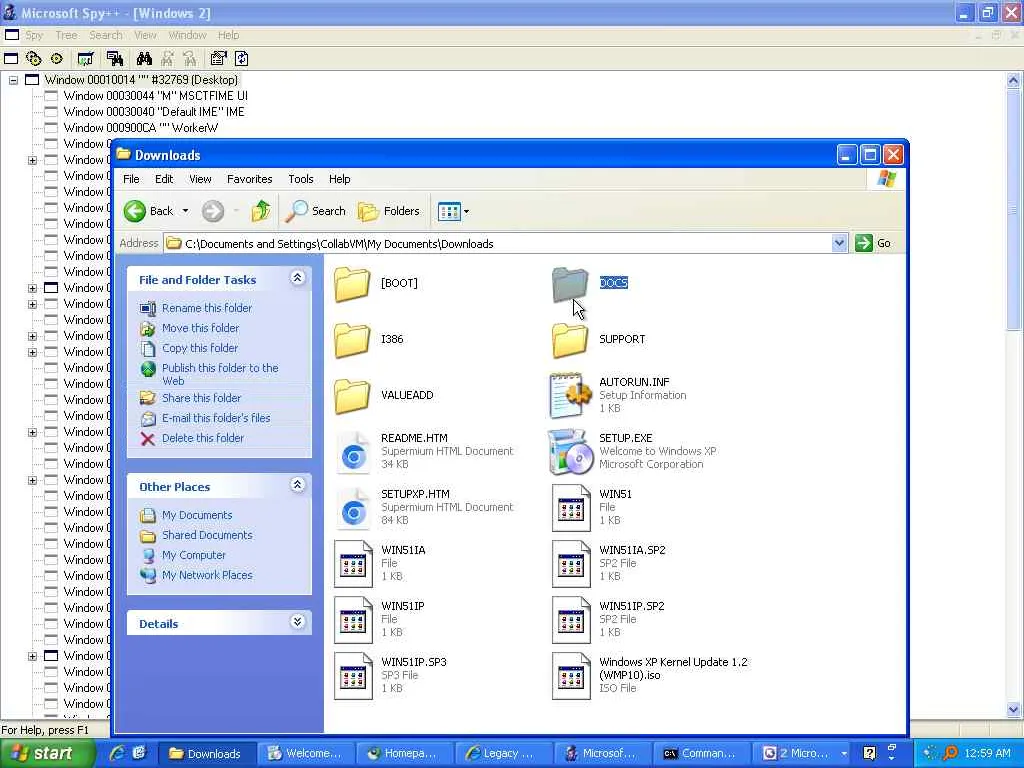Viewport: 1024px width, 768px height.
Task: Click 'Rename this folder' task link
Action: coord(206,308)
